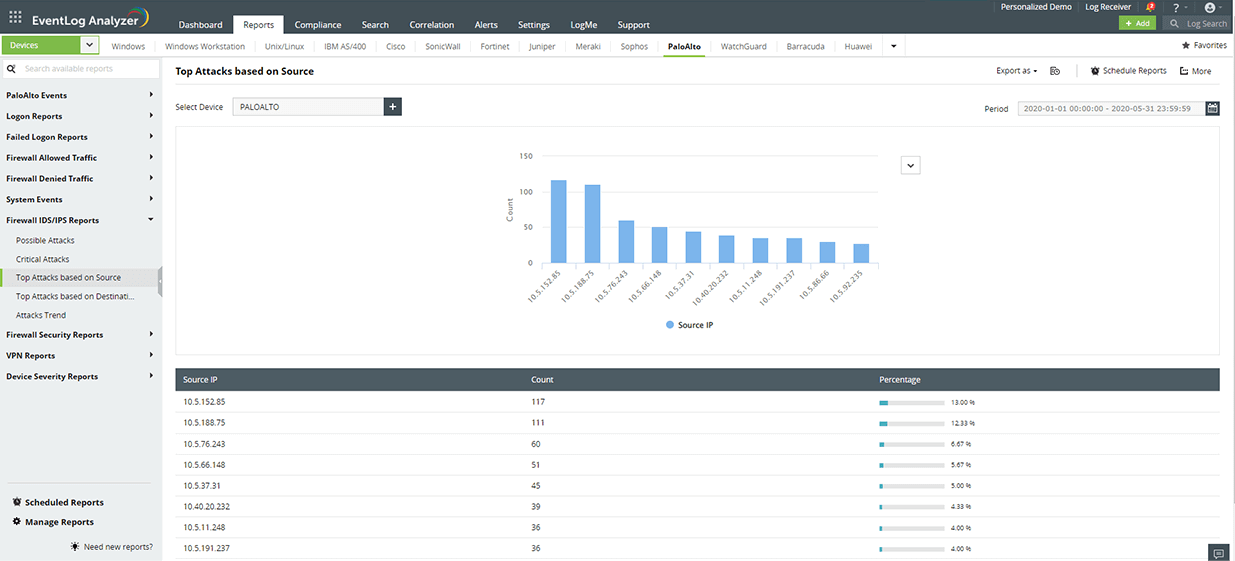The width and height of the screenshot is (1235, 561).
Task: Expand VPN Reports section
Action: coord(80,356)
